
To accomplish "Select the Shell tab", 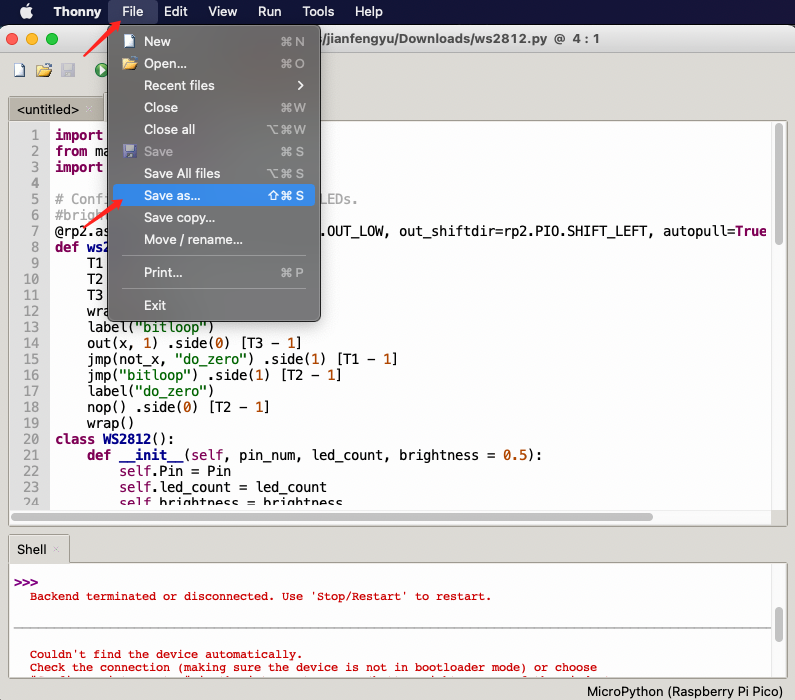I will click(31, 549).
